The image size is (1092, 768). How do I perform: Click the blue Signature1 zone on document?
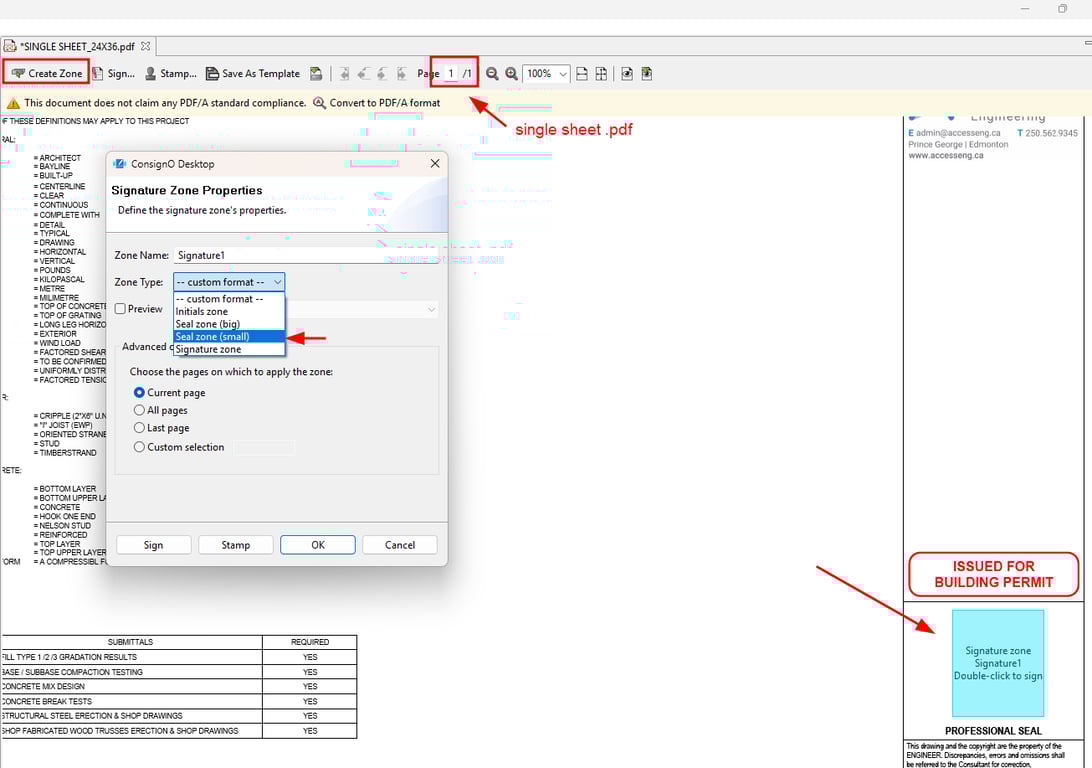pyautogui.click(x=998, y=663)
